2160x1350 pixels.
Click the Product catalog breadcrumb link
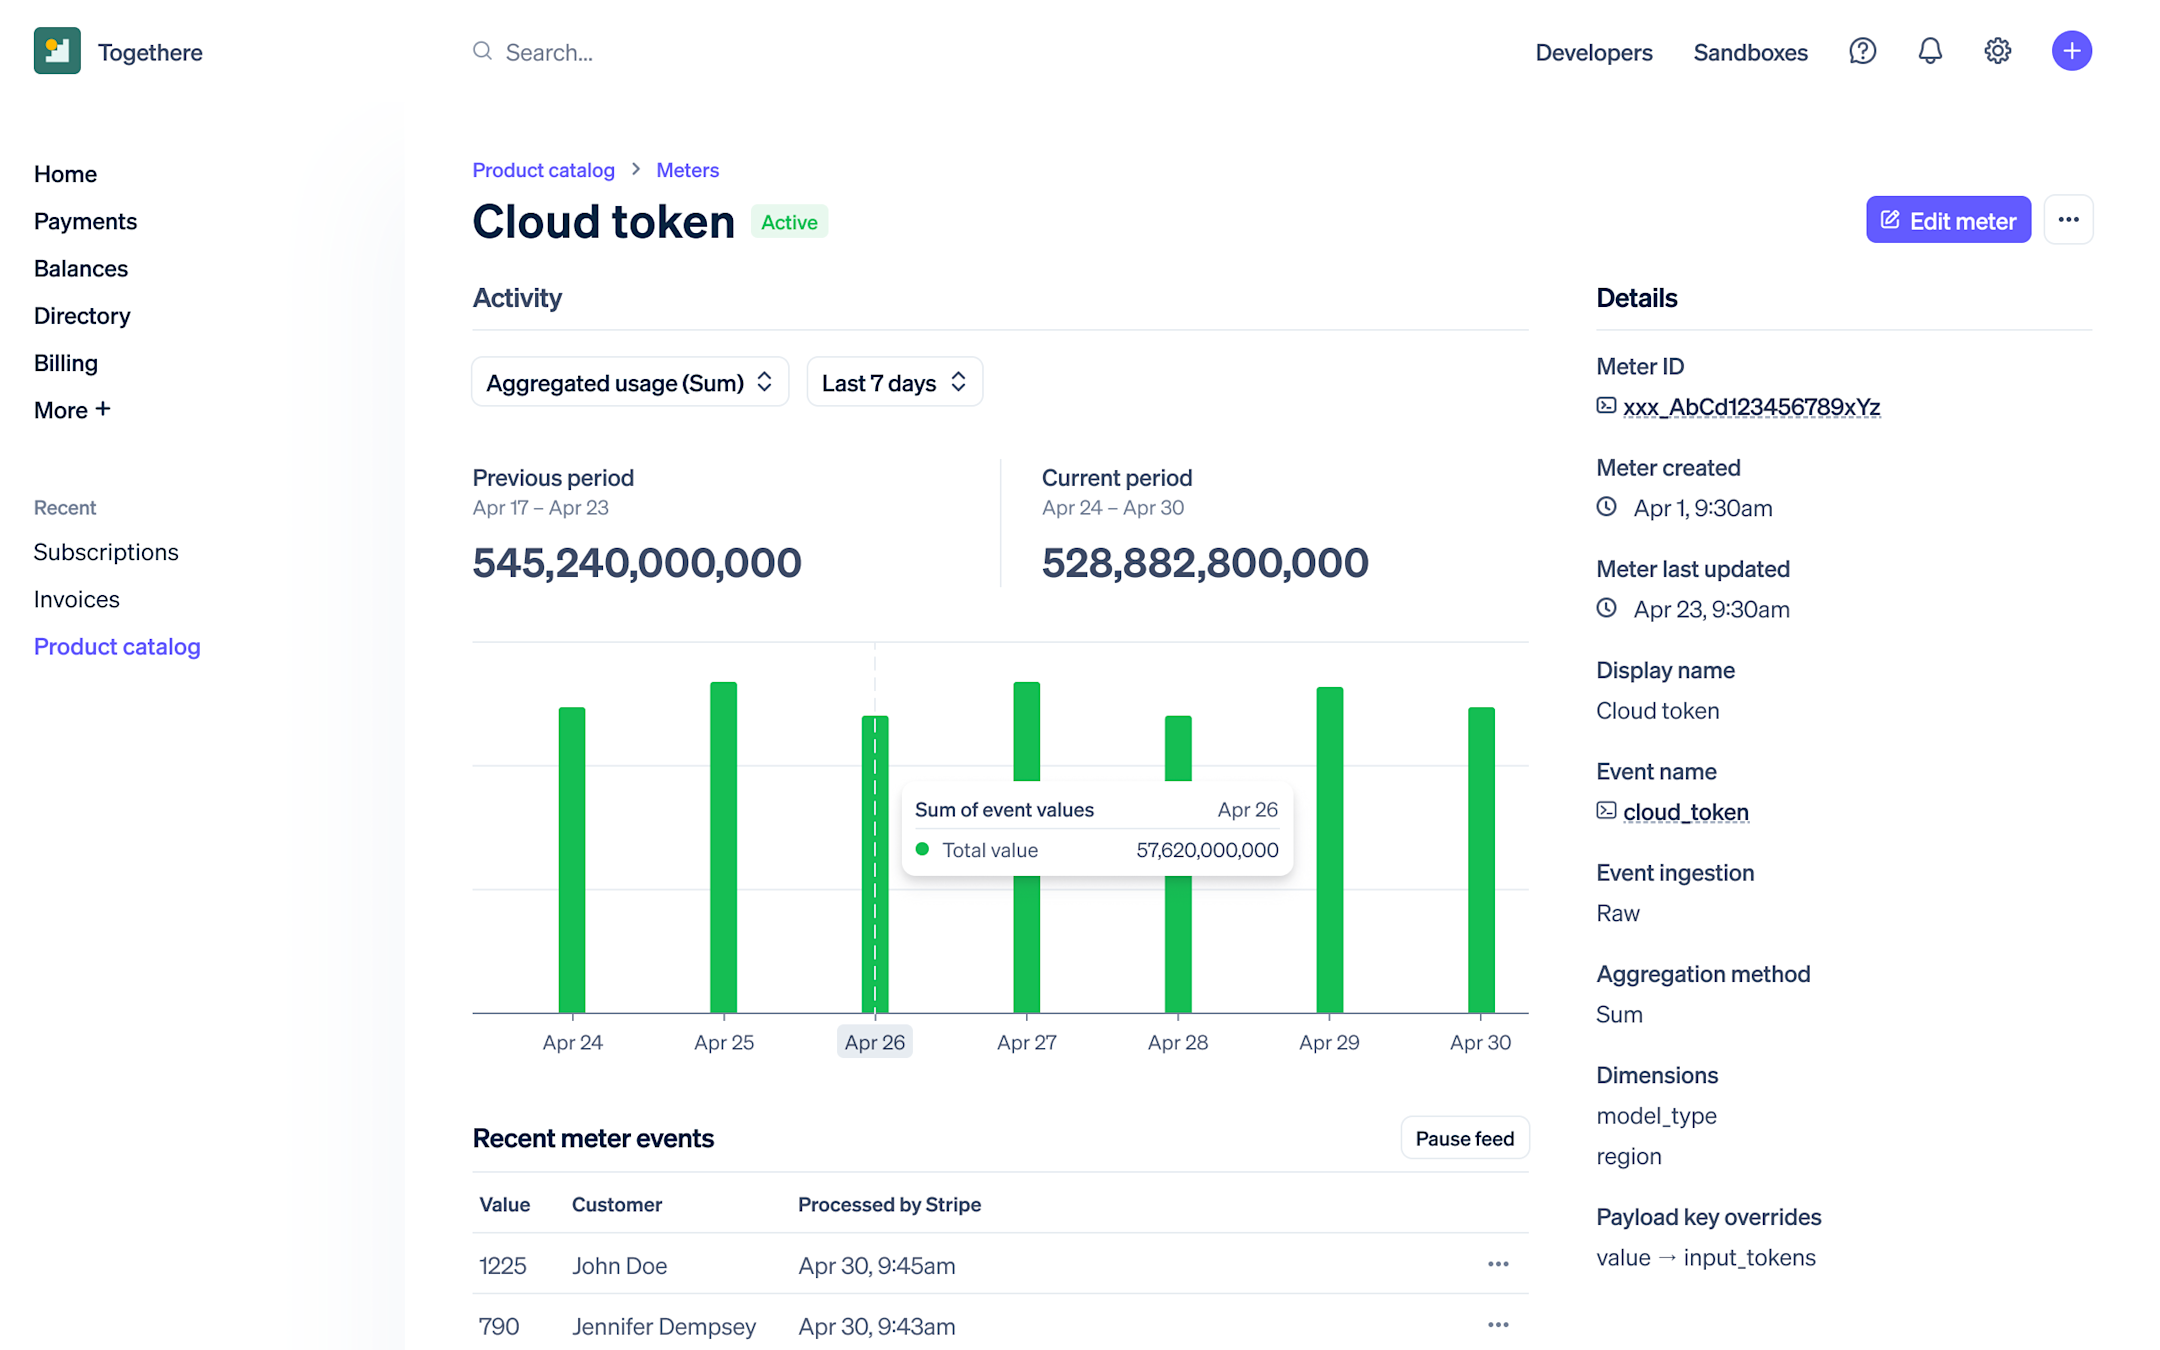click(544, 168)
